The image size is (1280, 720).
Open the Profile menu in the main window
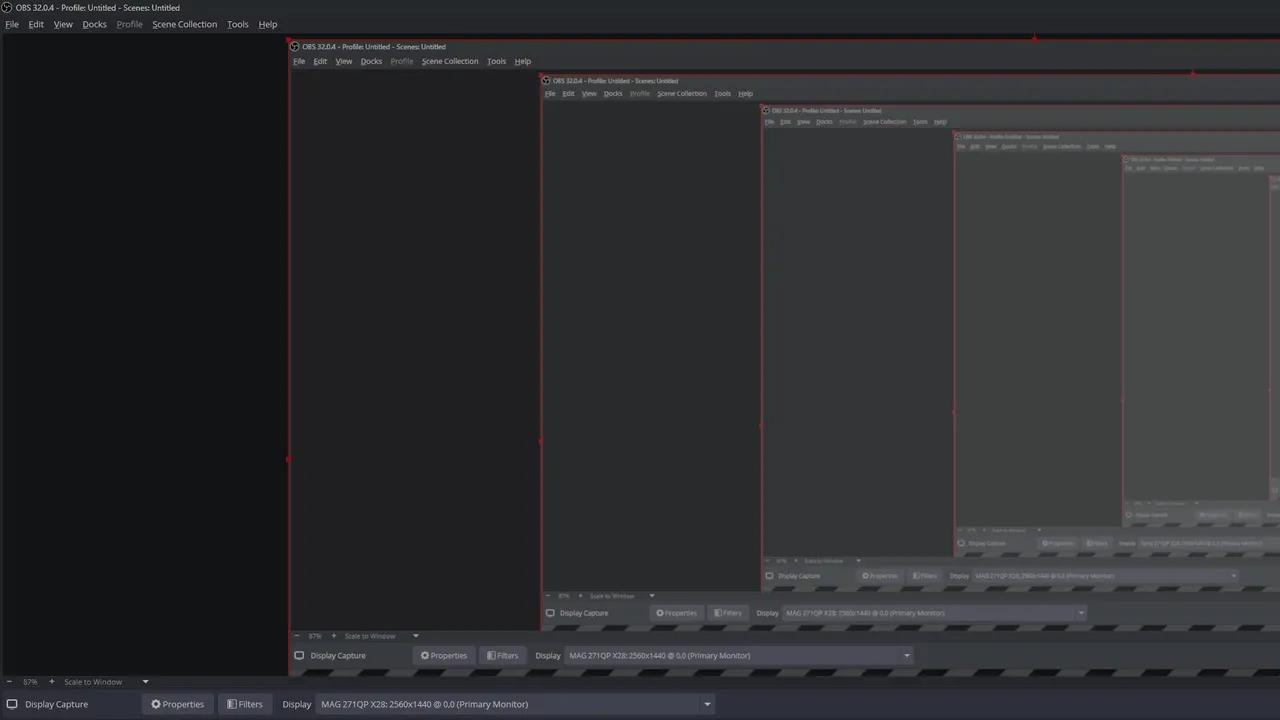point(130,24)
